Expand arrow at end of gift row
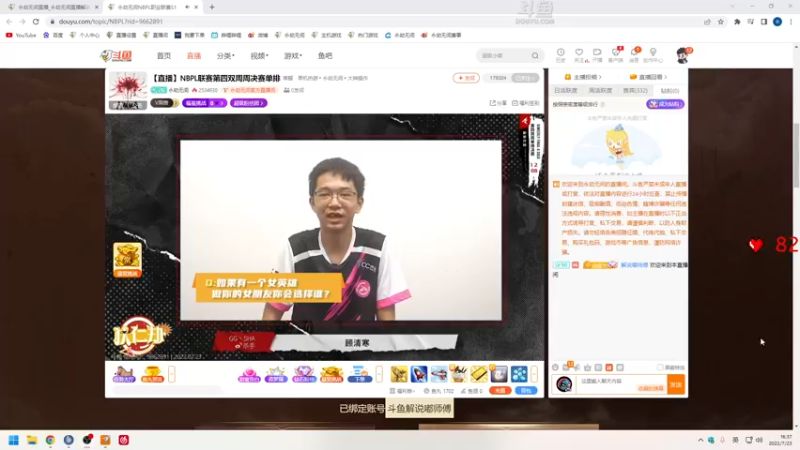 click(534, 374)
